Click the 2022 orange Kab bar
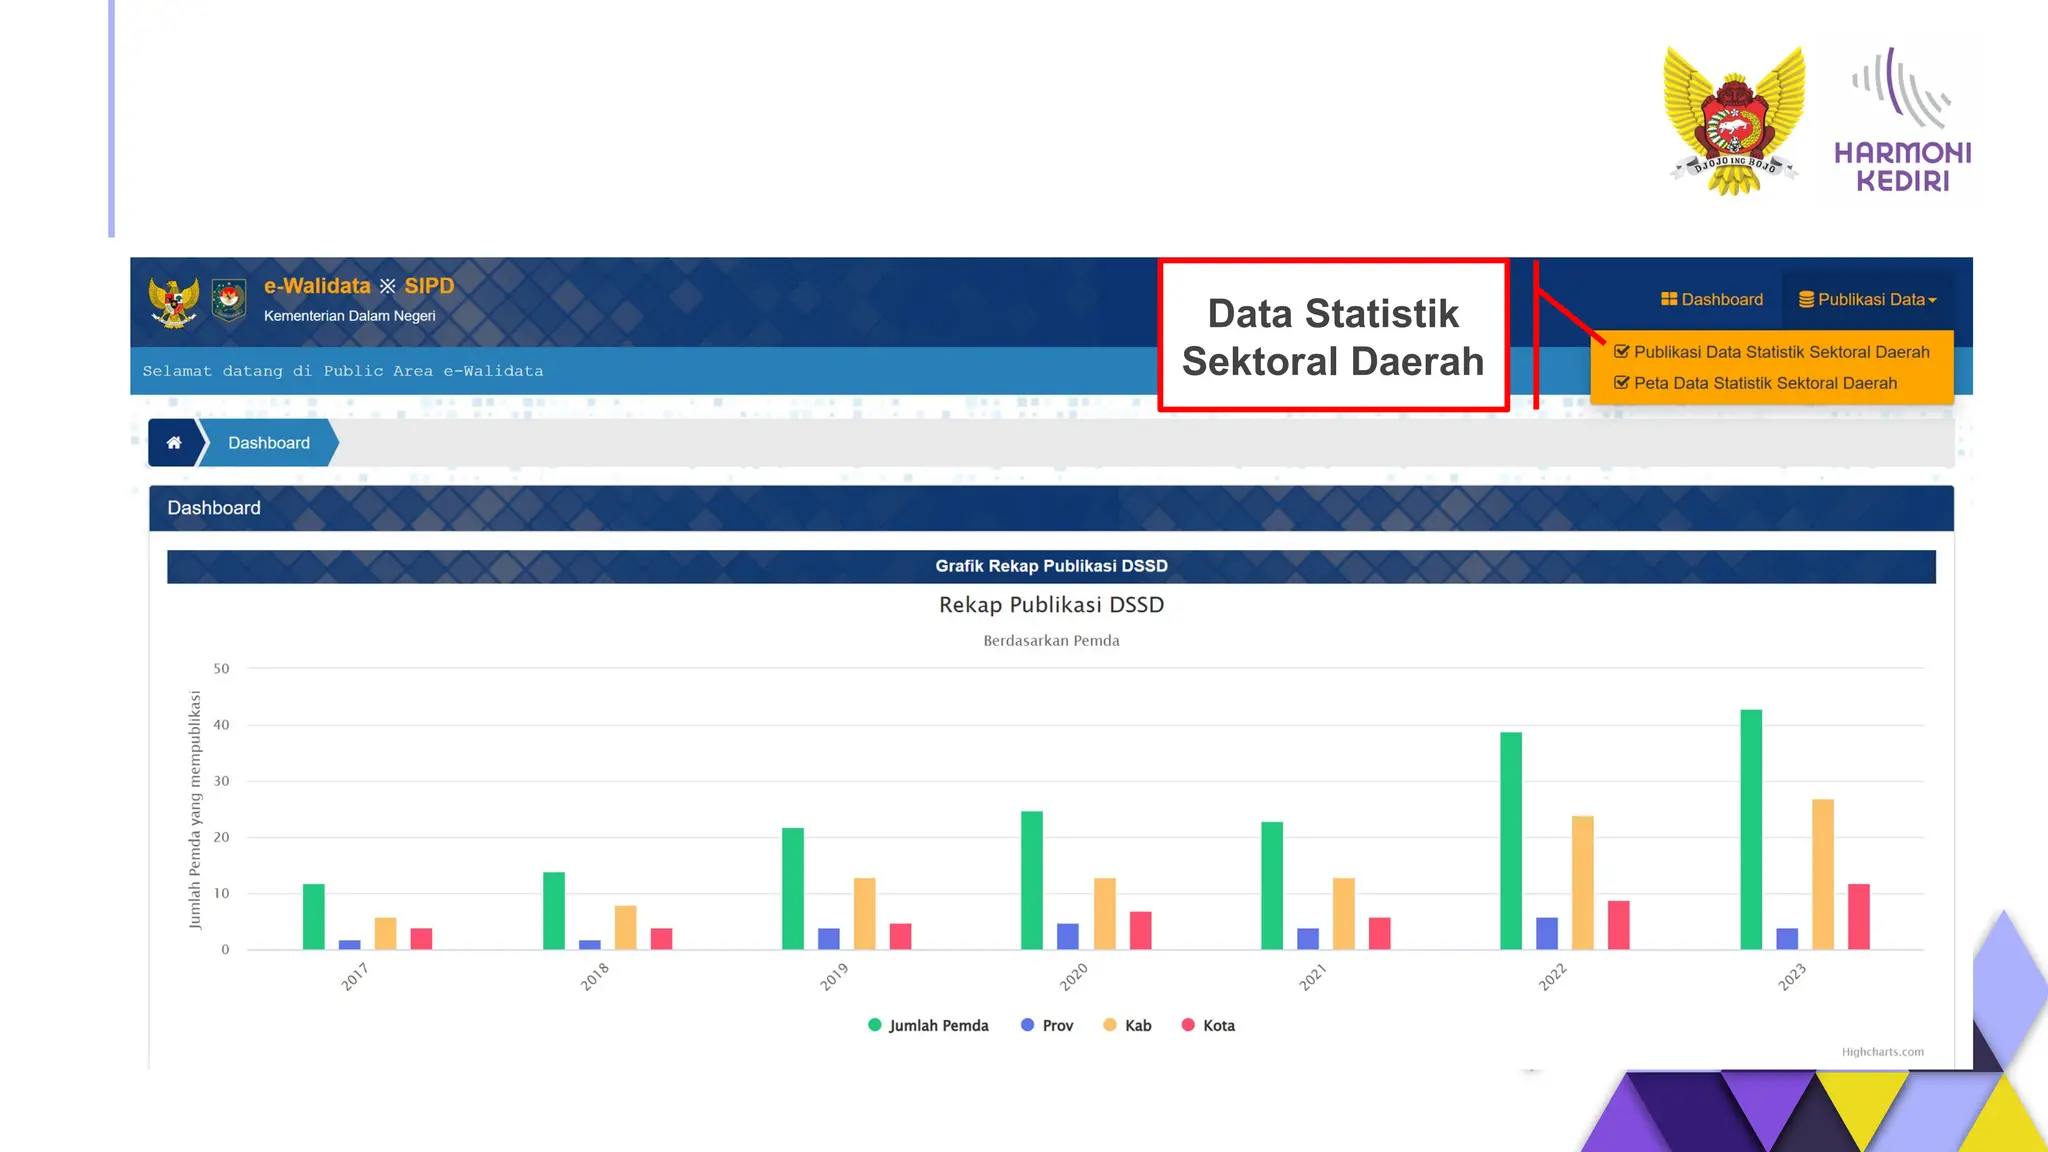The image size is (2048, 1152). 1582,882
